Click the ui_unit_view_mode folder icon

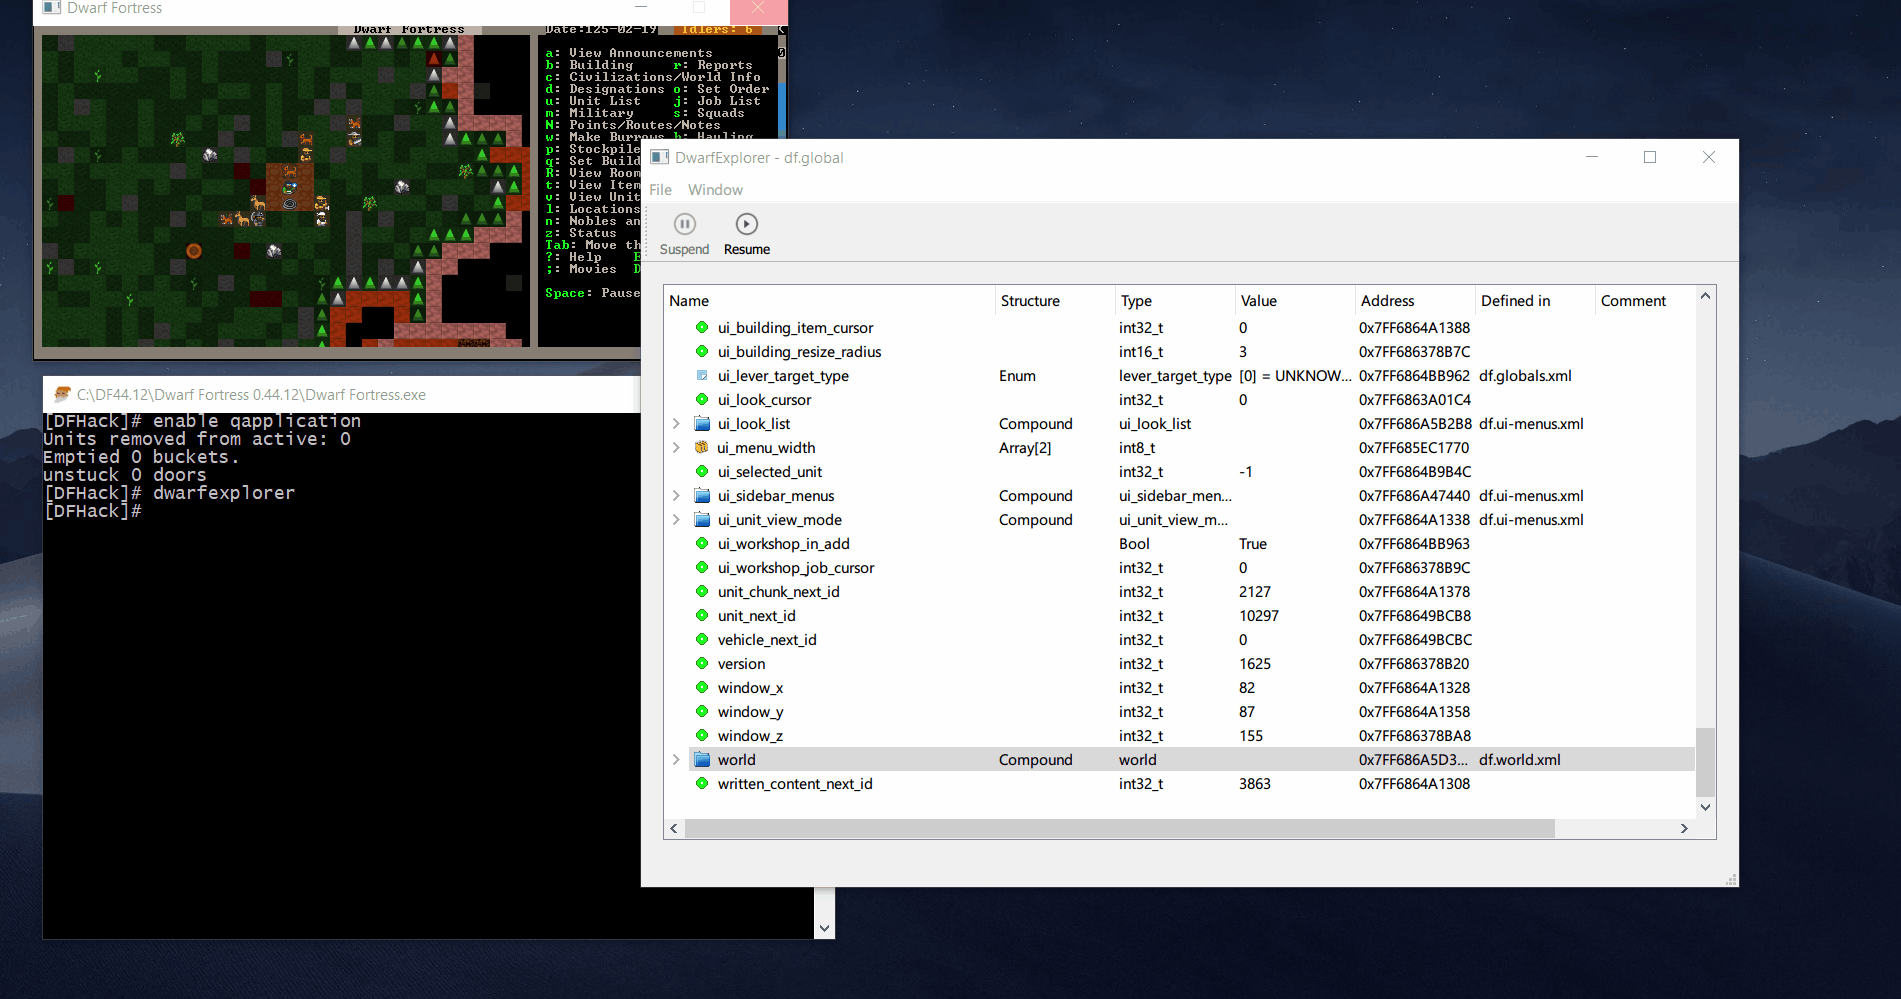702,520
